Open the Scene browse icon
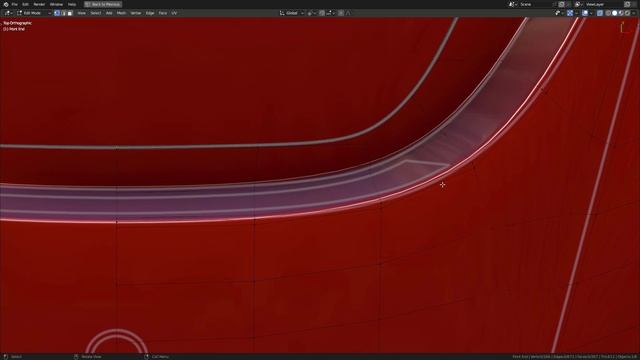This screenshot has height=360, width=640. tap(512, 4)
